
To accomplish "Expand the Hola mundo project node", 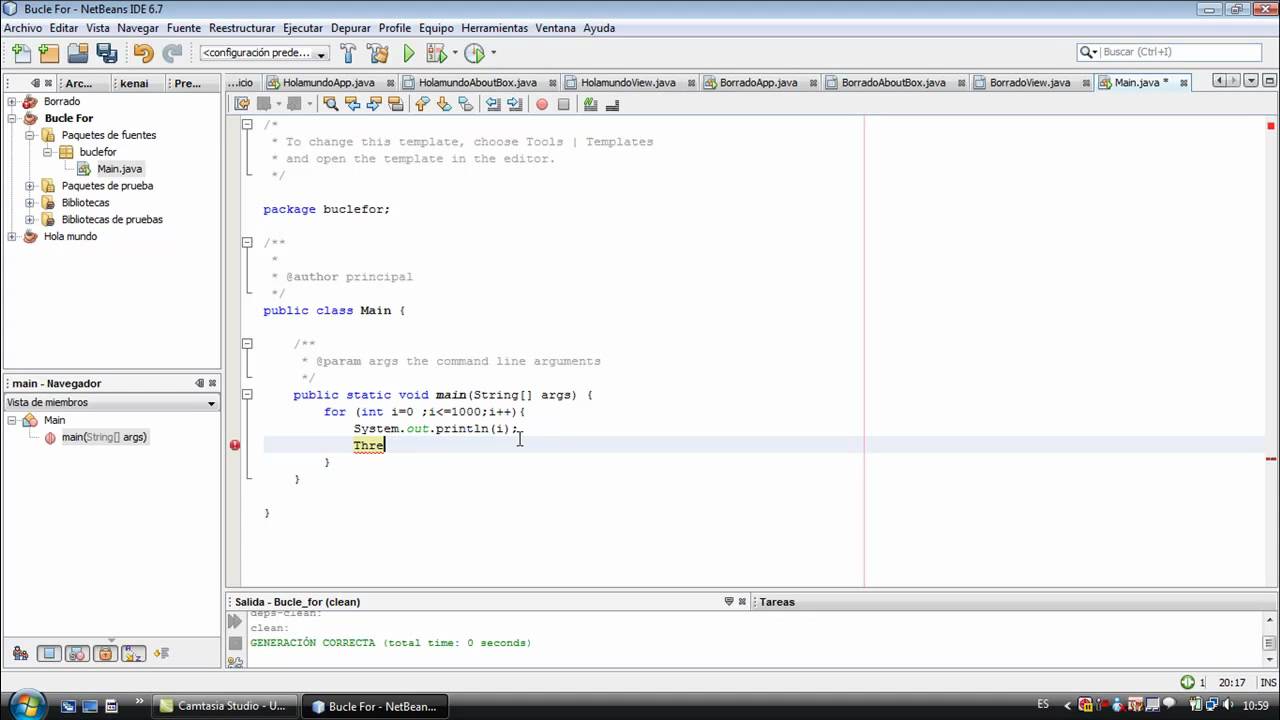I will point(12,236).
